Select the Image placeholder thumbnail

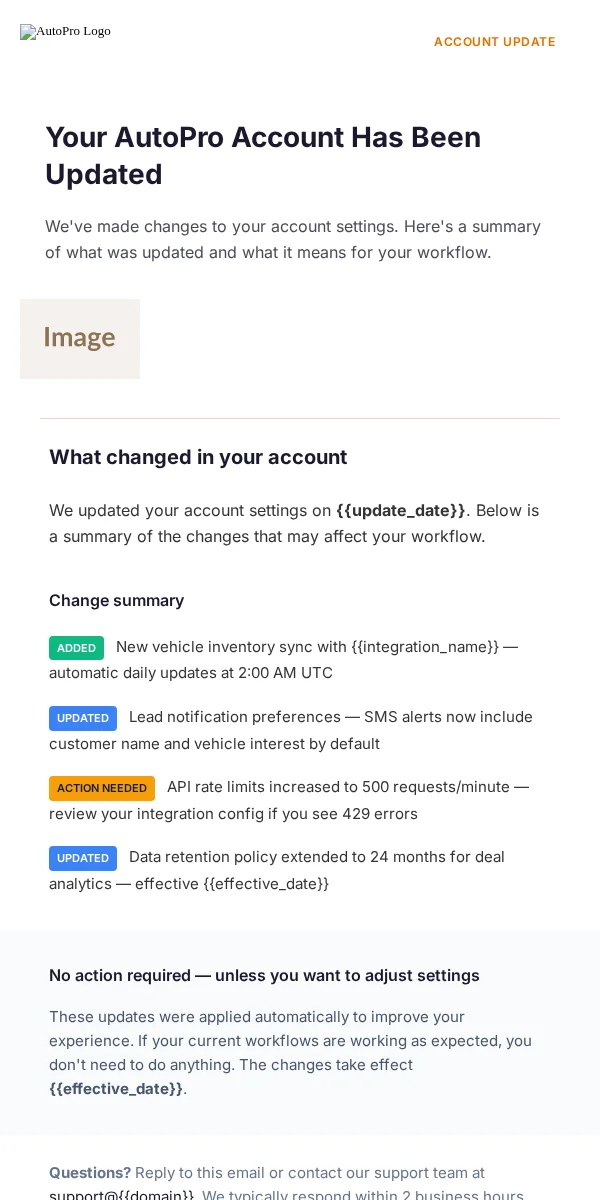coord(80,339)
